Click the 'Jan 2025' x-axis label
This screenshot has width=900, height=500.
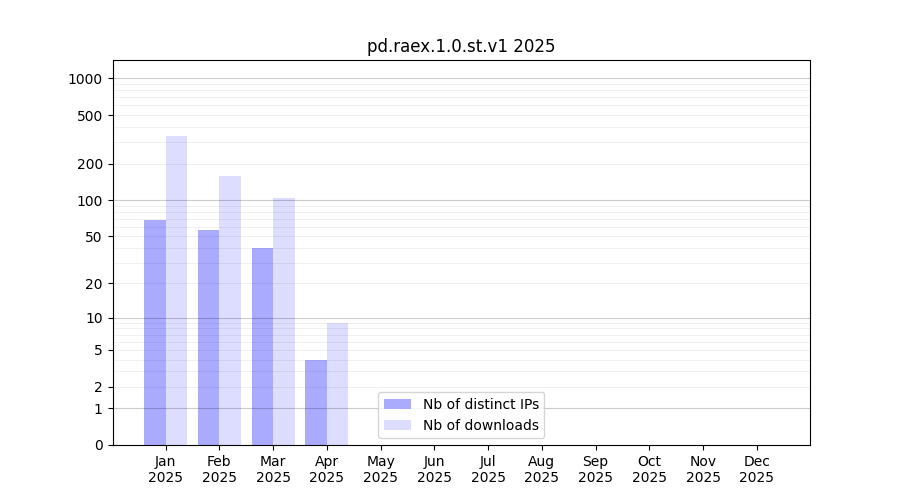166,469
